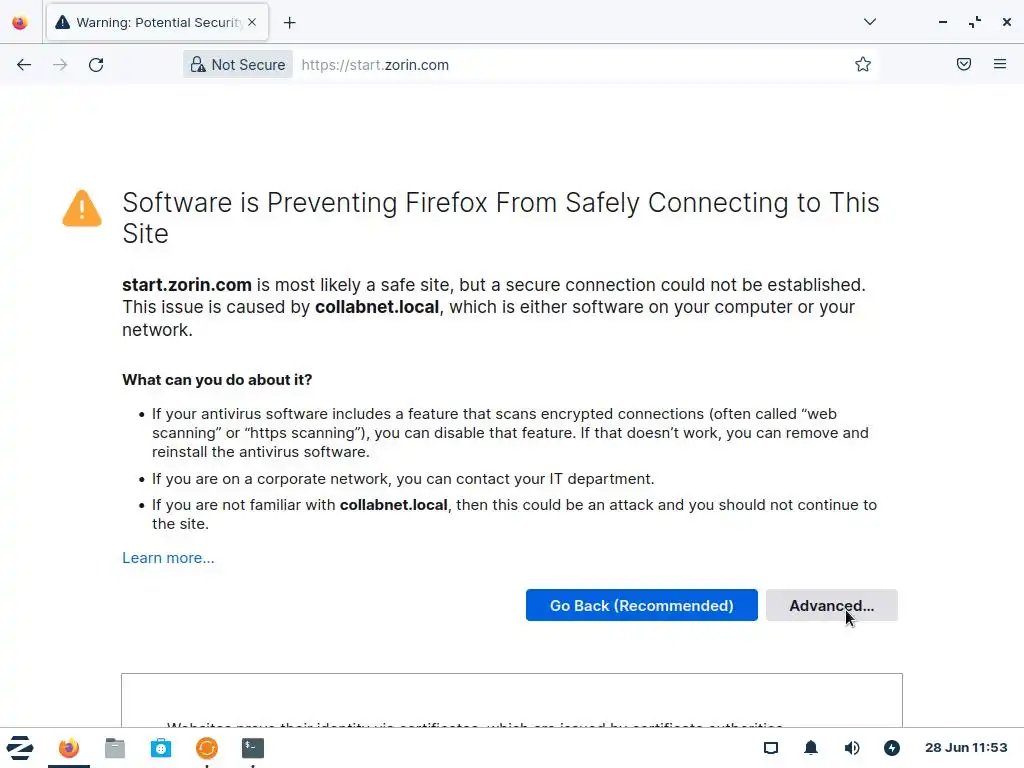
Task: Expand the list all tabs chevron
Action: click(870, 22)
